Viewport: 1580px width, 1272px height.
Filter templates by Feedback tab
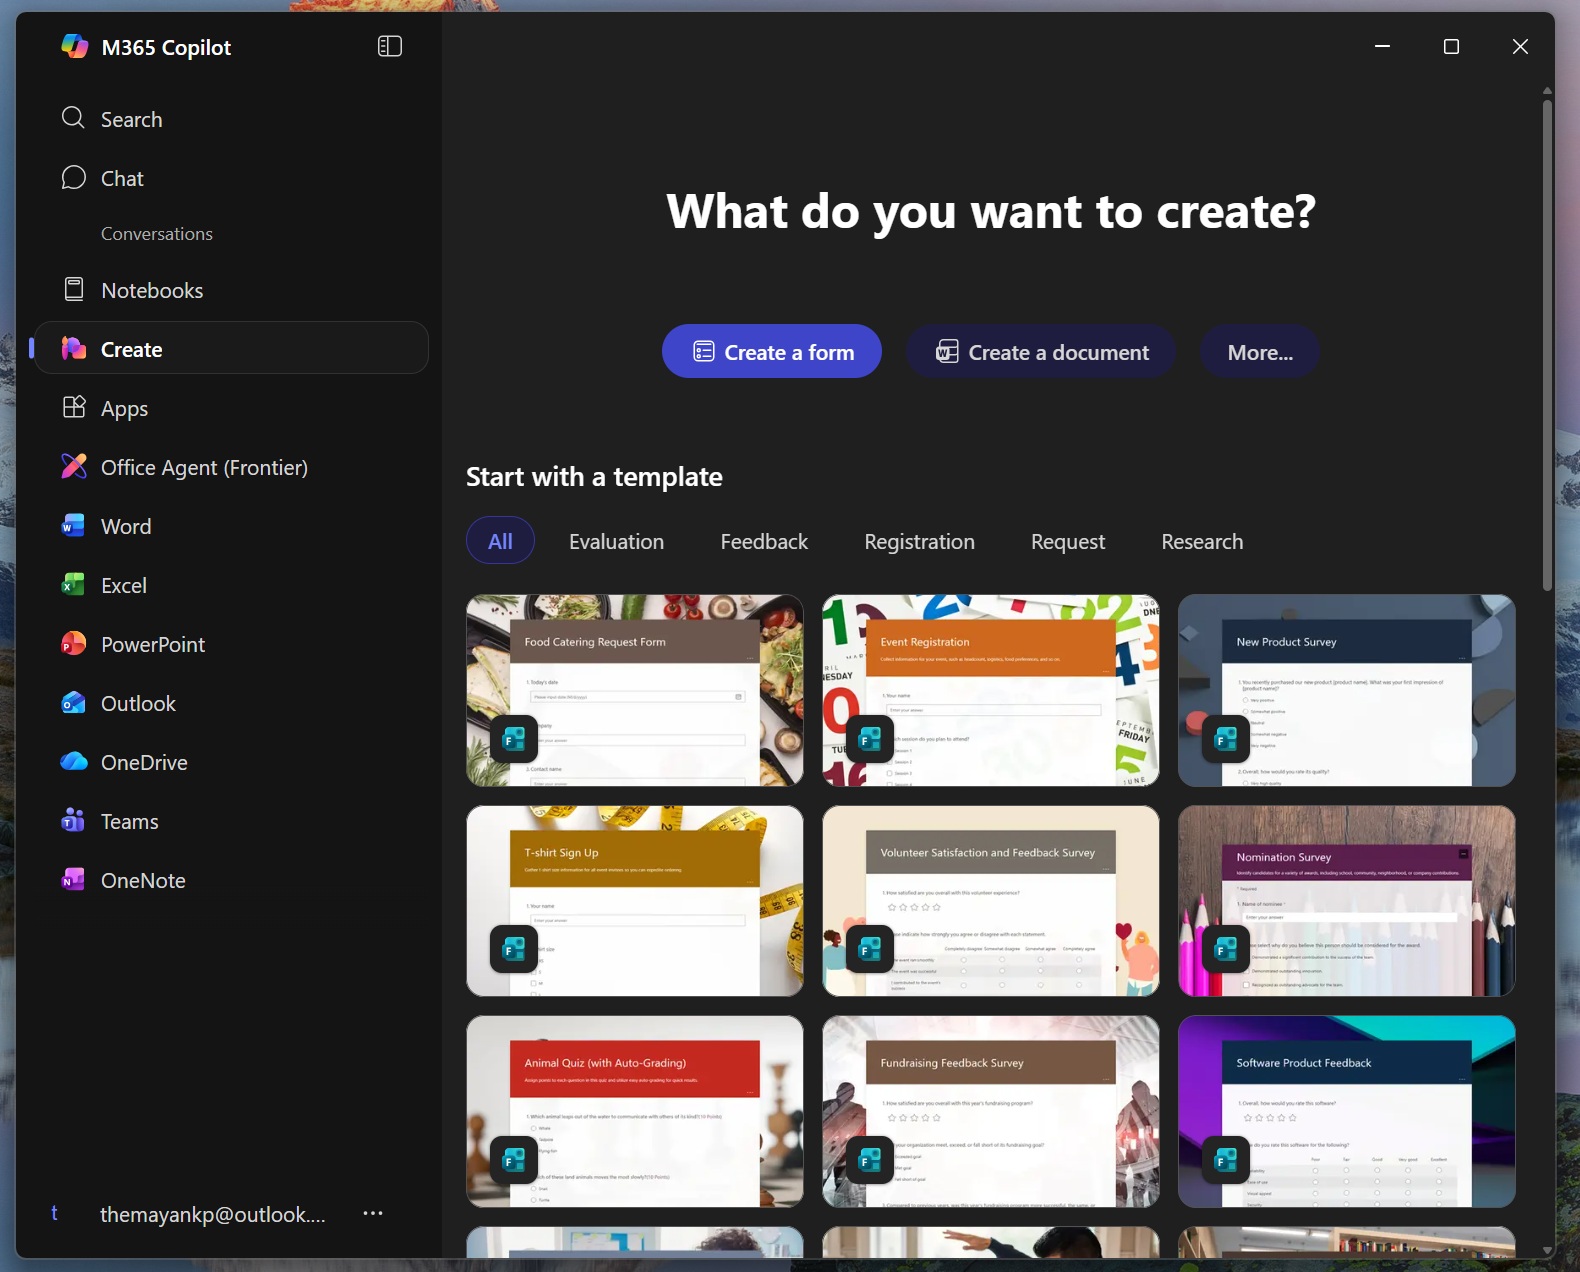coord(764,542)
